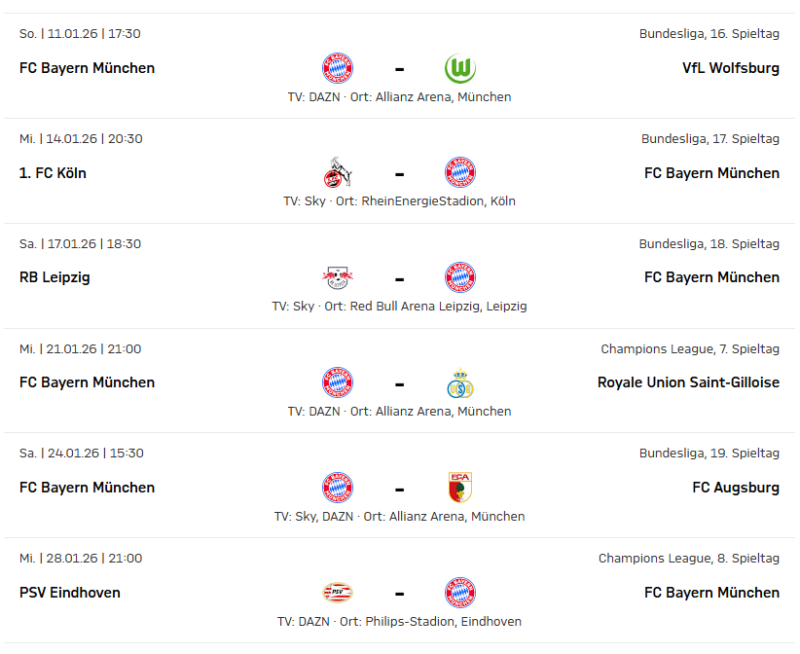Select the RB Leipzig club logo
The height and width of the screenshot is (654, 800).
(x=338, y=278)
